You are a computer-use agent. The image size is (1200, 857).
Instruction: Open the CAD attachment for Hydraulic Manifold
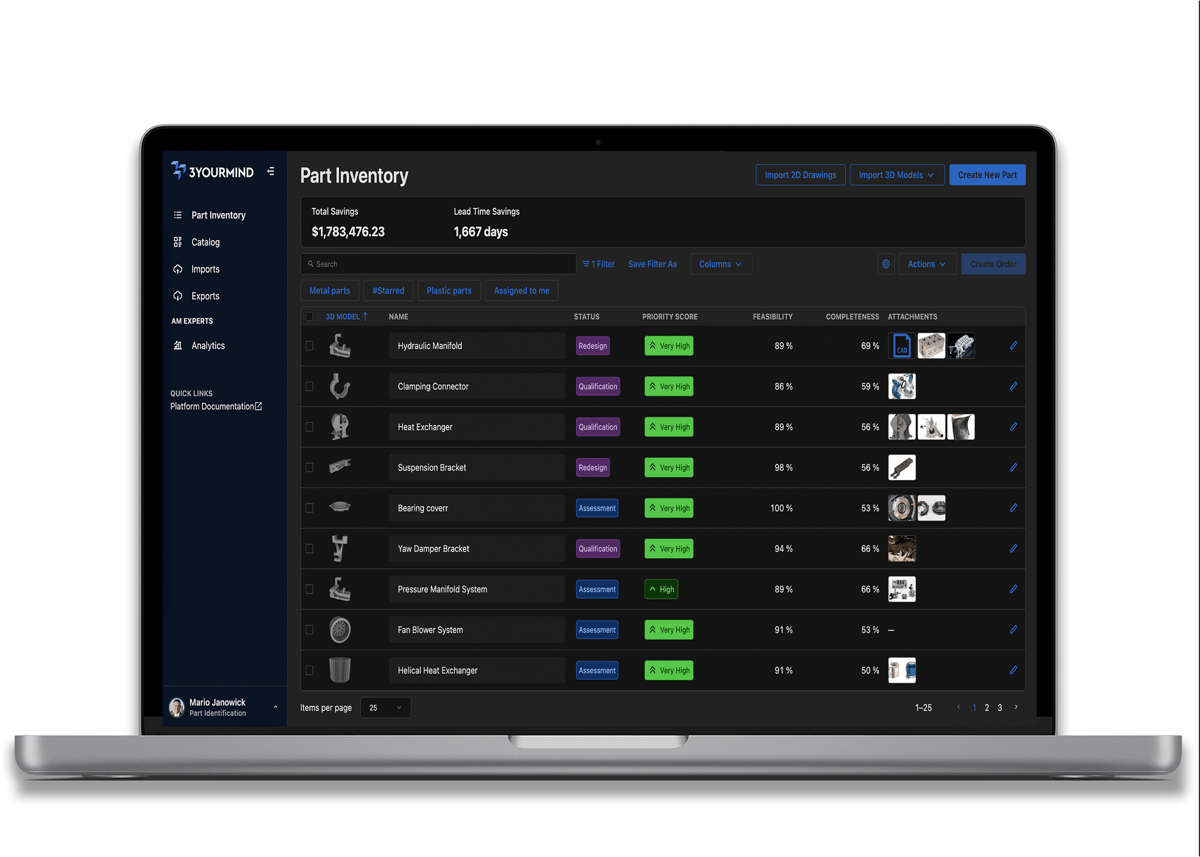click(x=901, y=345)
